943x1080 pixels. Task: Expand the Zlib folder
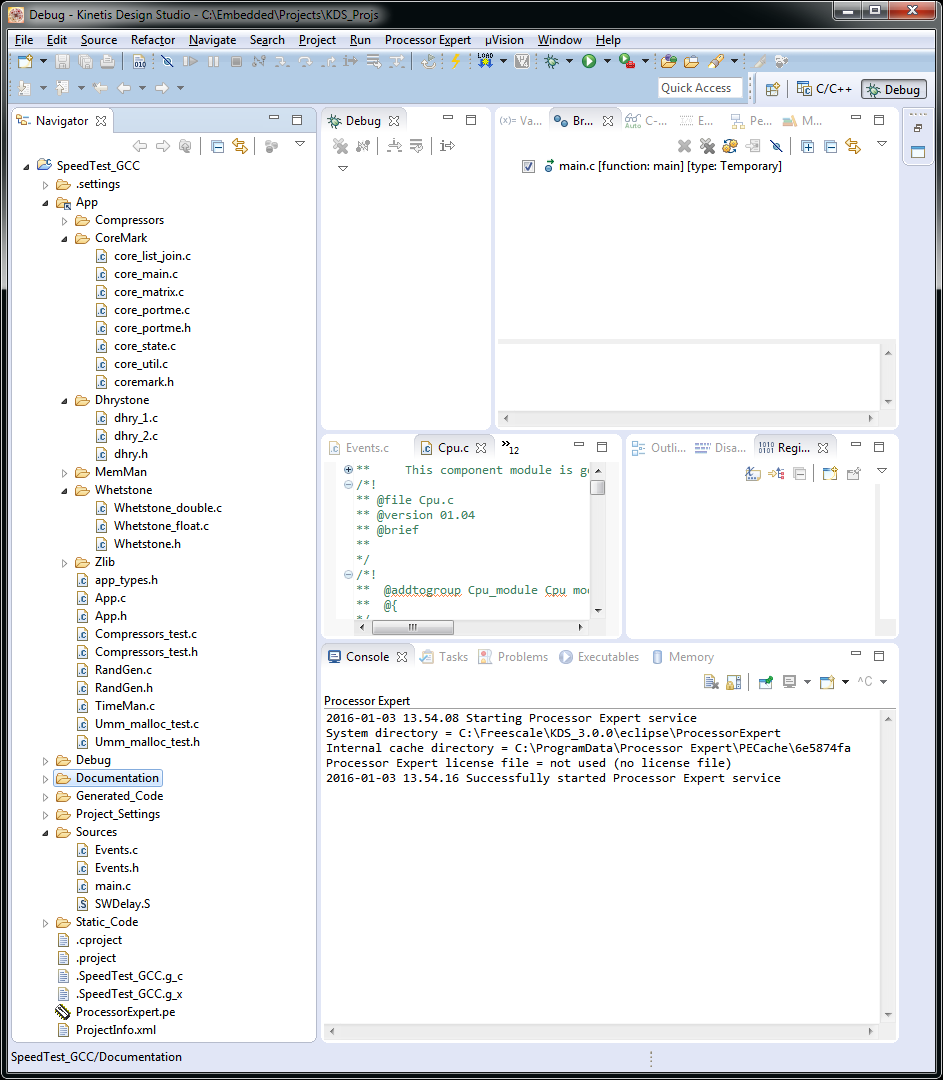(65, 563)
